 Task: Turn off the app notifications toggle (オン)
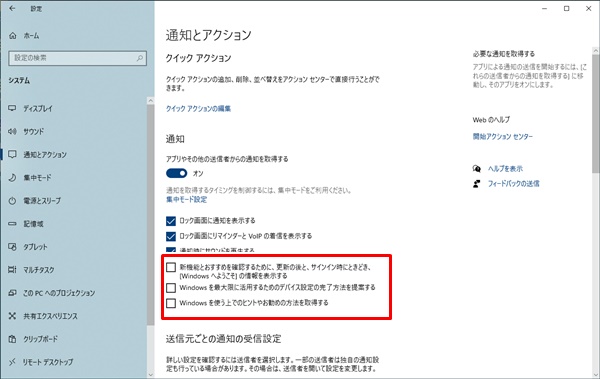[x=176, y=173]
